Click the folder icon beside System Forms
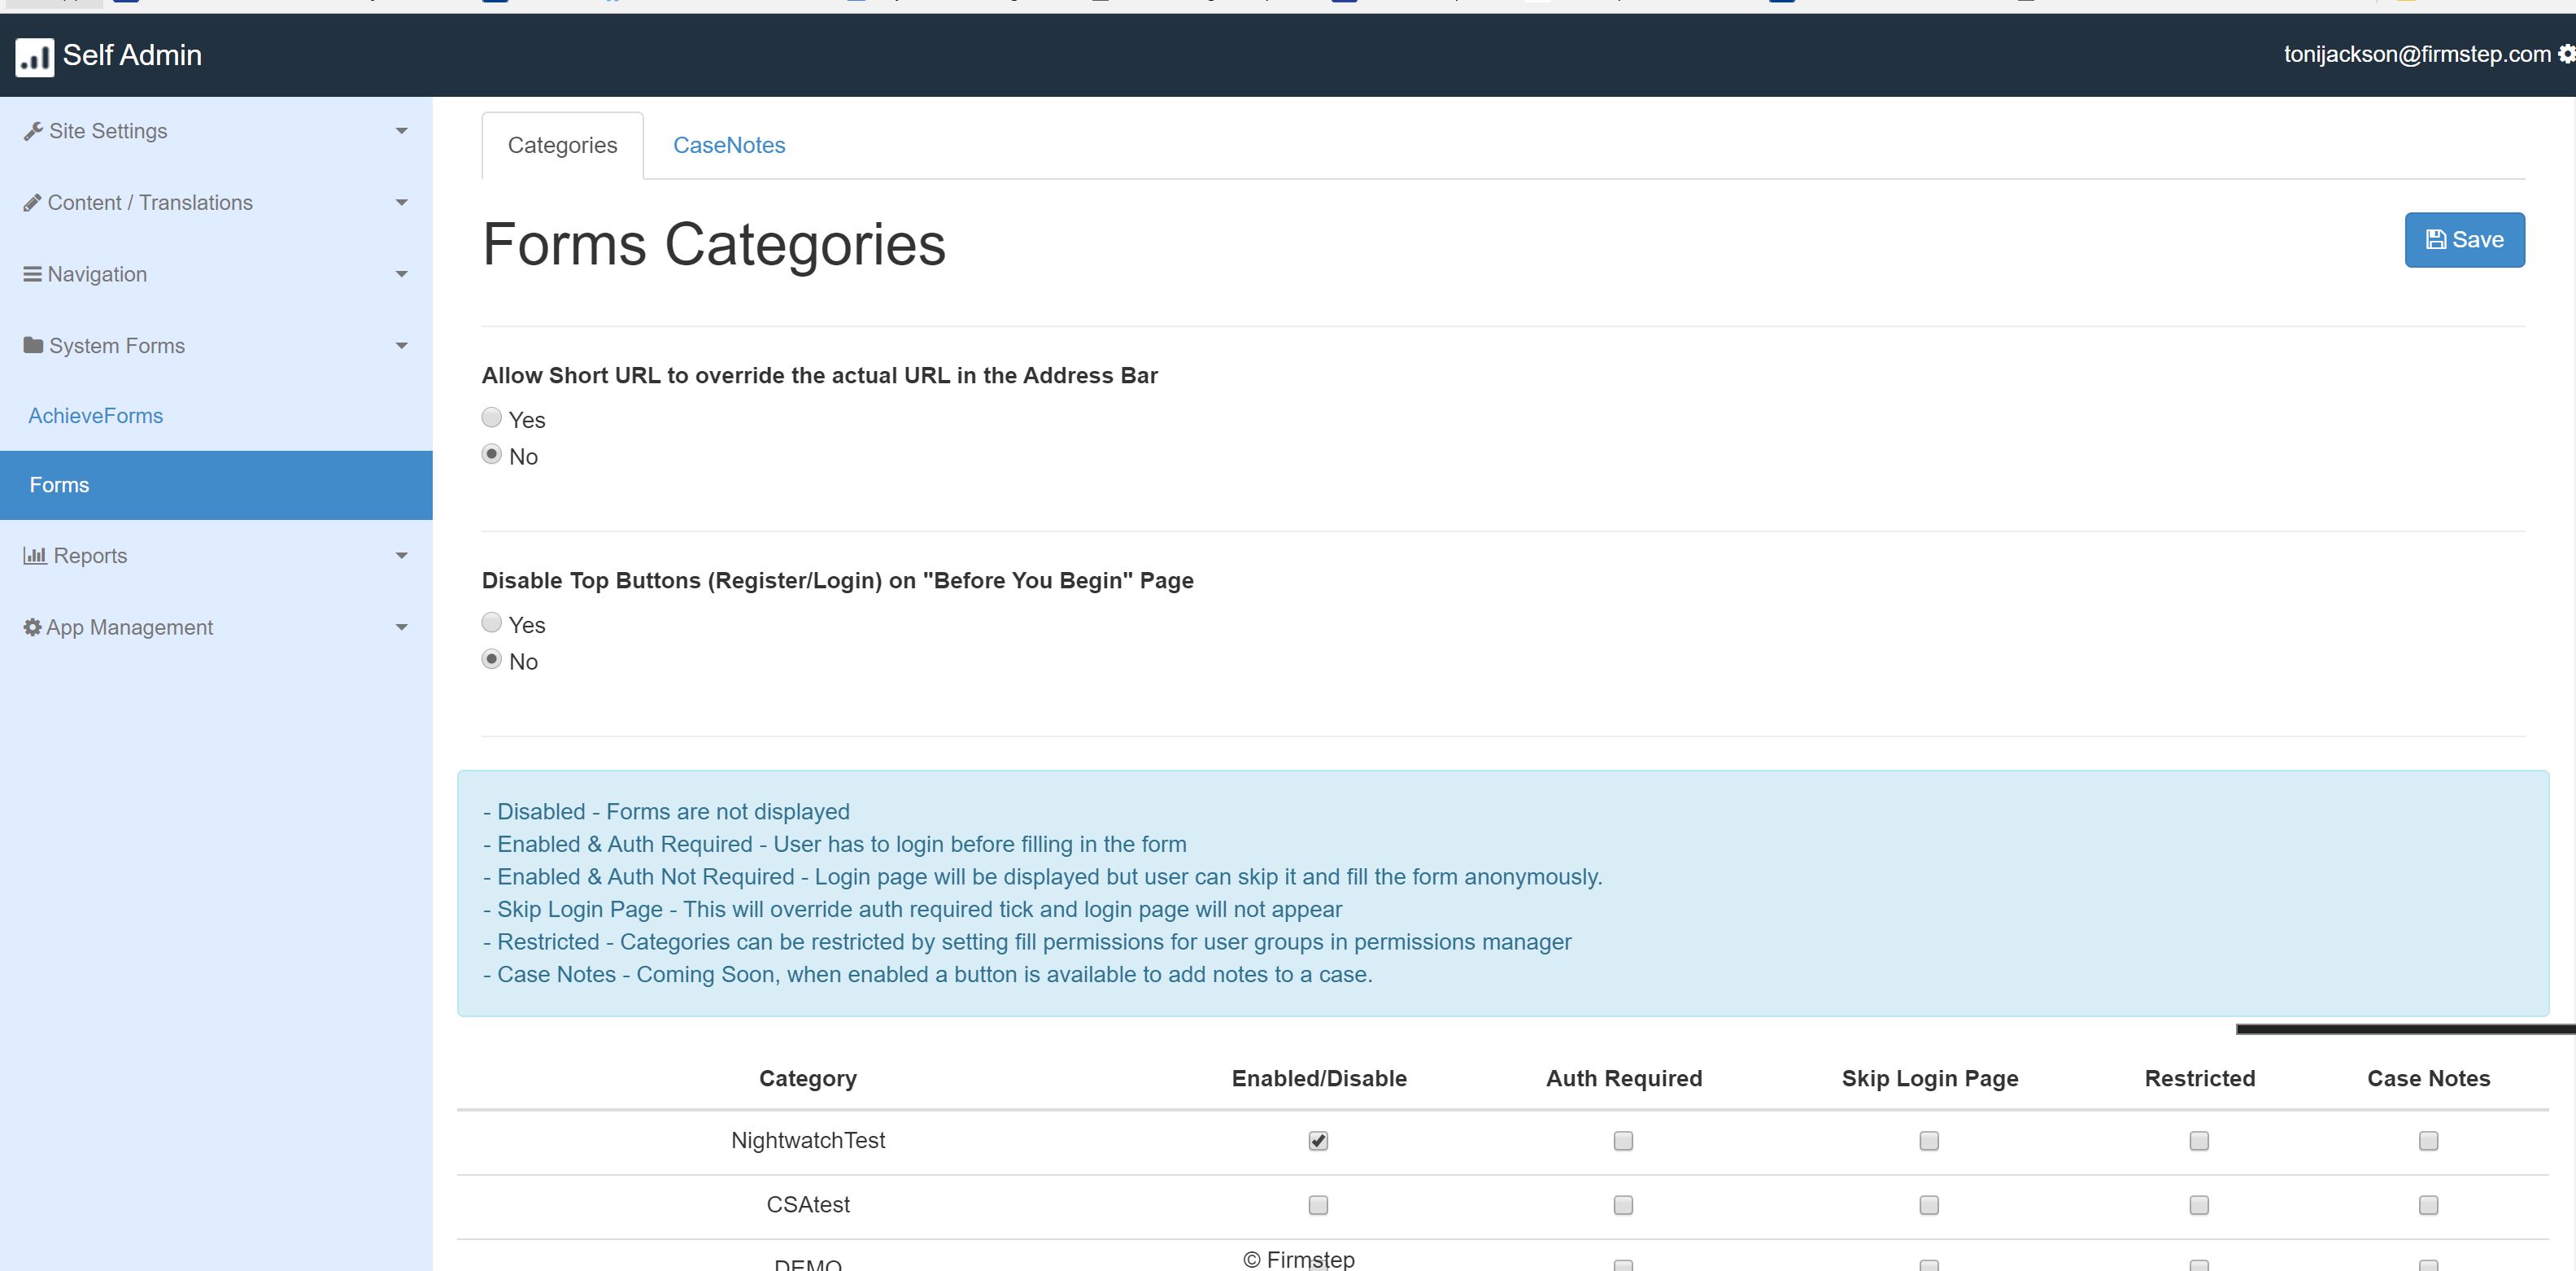The height and width of the screenshot is (1271, 2576). click(33, 345)
